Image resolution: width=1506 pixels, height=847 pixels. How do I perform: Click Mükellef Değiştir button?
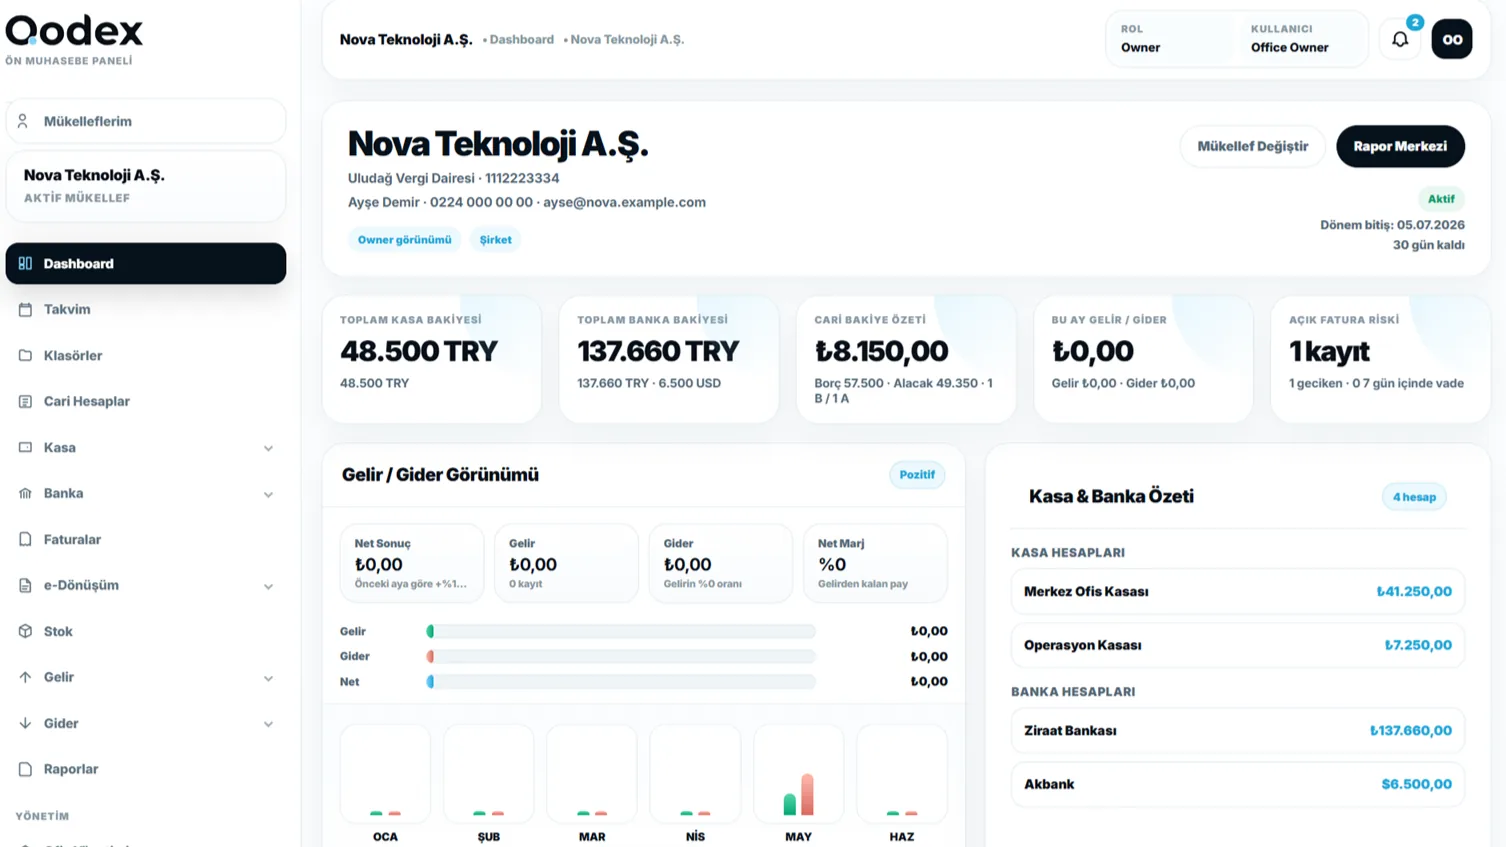[1252, 146]
